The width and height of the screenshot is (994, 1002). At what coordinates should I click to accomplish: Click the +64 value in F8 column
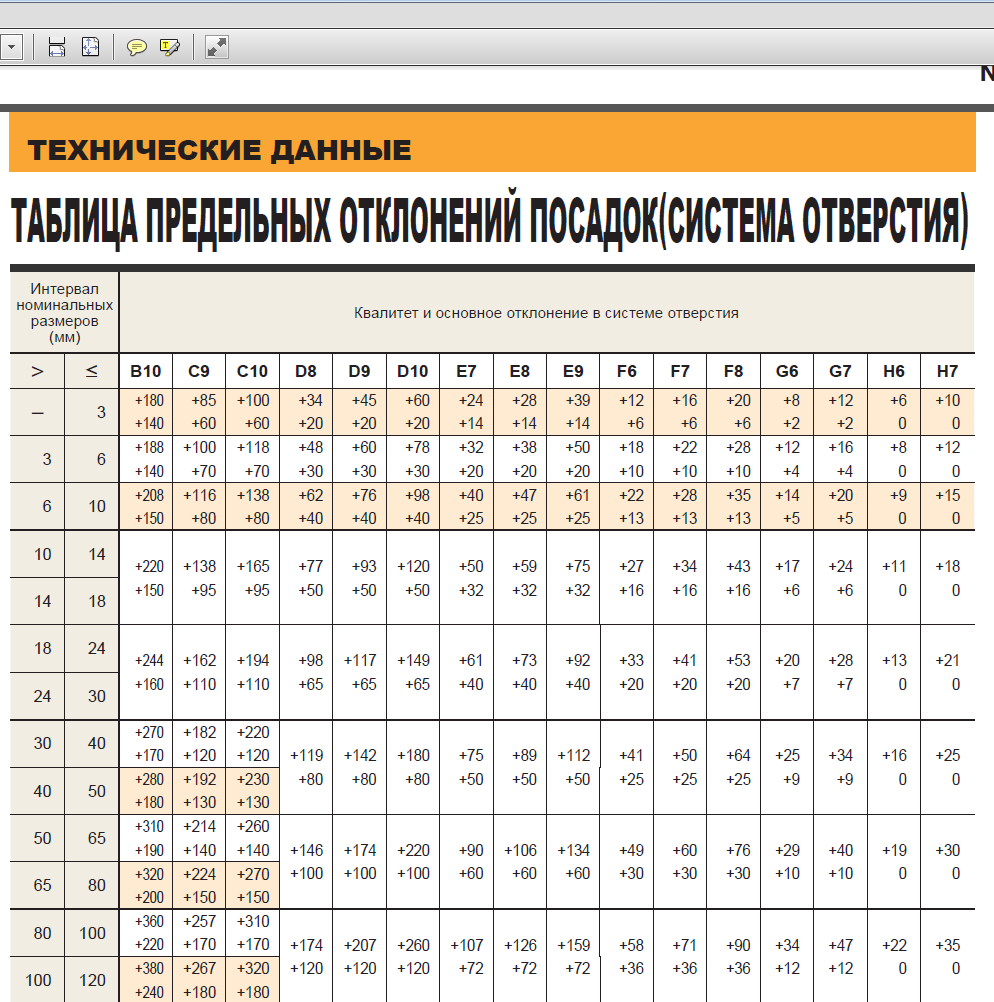[738, 755]
